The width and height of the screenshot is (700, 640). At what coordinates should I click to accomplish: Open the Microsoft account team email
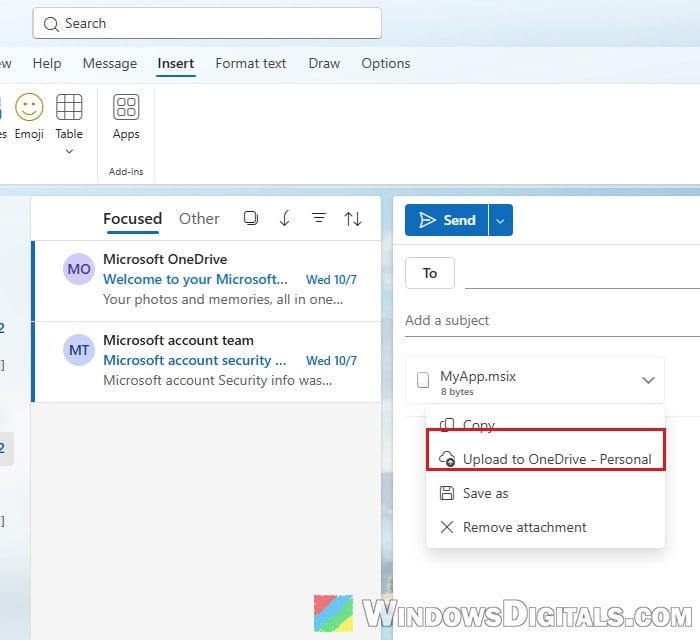[x=208, y=362]
